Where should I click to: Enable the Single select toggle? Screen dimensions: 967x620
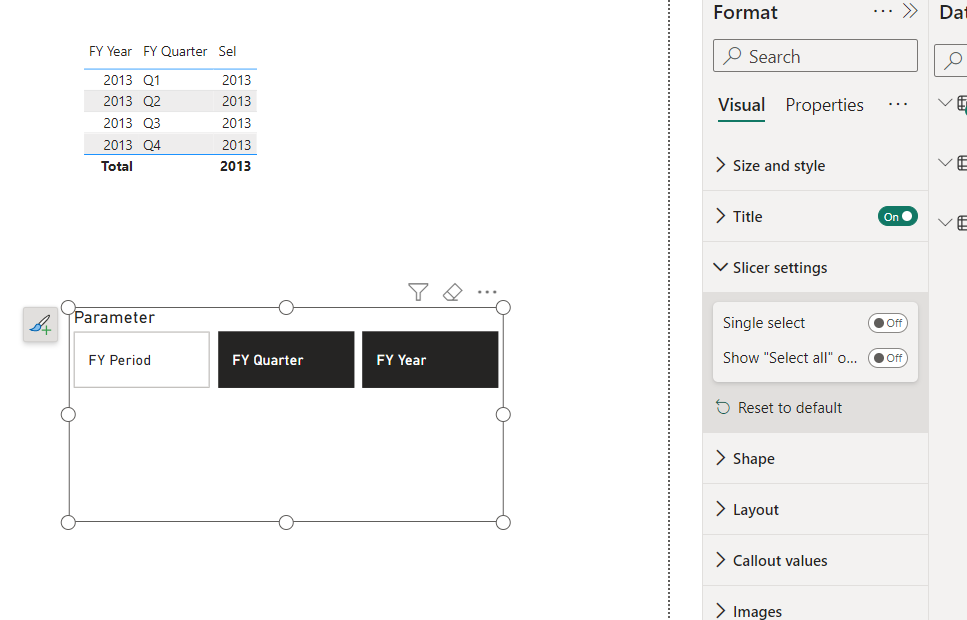click(887, 323)
